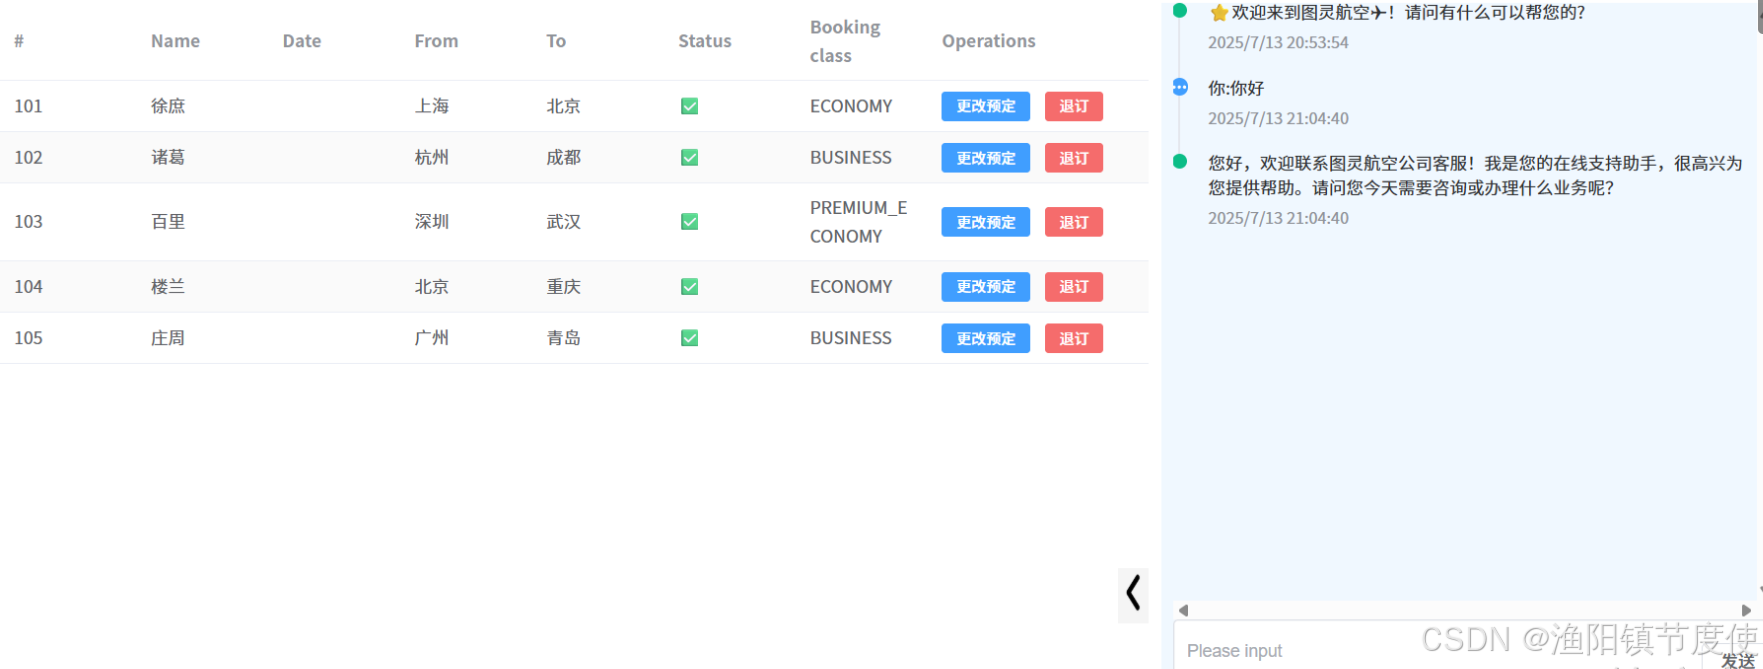
Task: Click passenger name 徐庶
Action: tap(168, 106)
